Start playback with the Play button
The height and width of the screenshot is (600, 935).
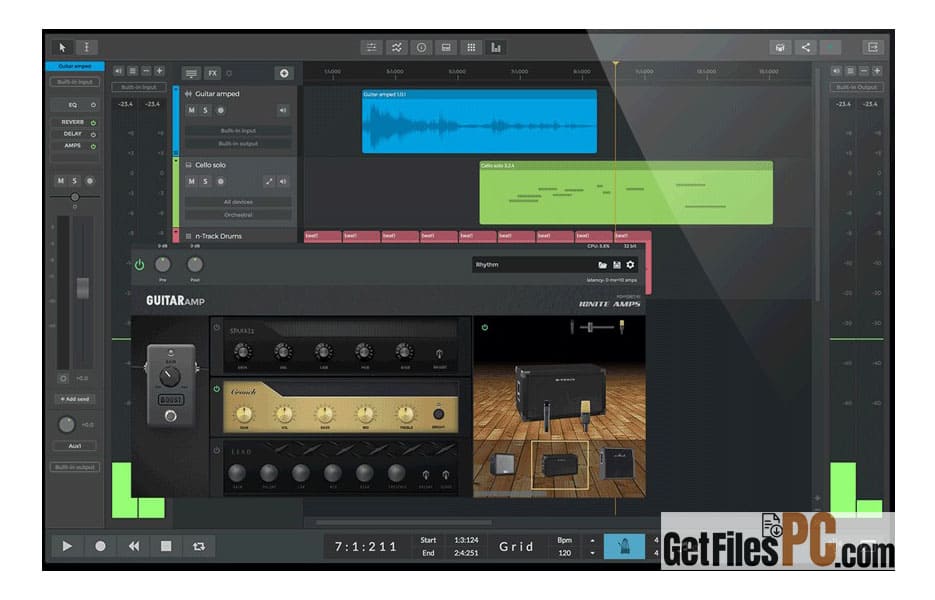67,546
